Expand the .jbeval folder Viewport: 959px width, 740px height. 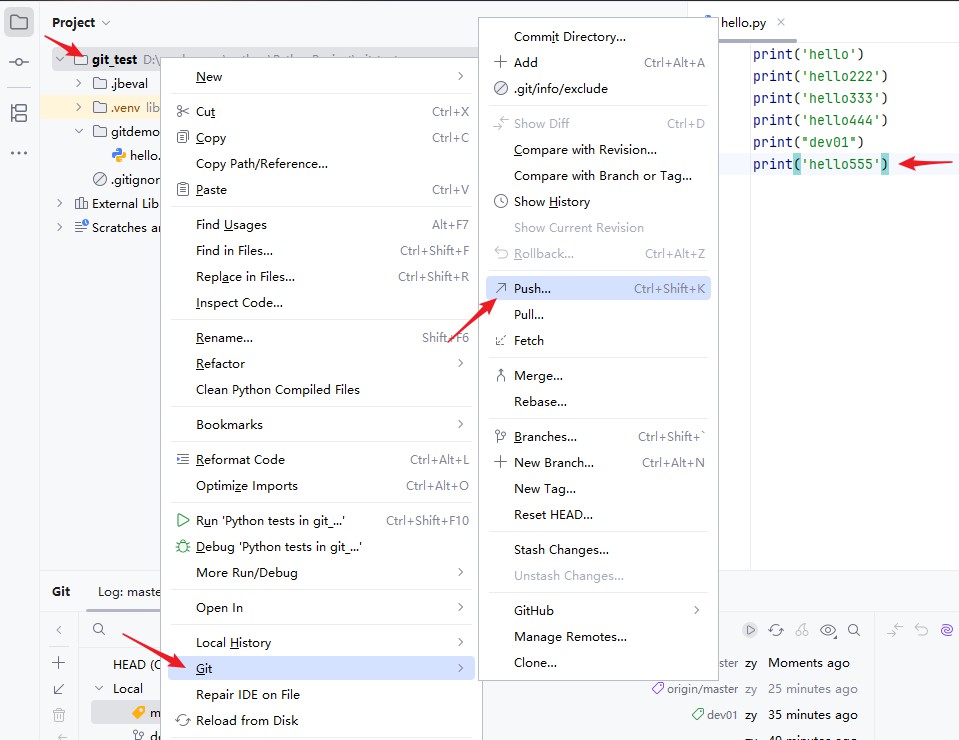(x=78, y=83)
